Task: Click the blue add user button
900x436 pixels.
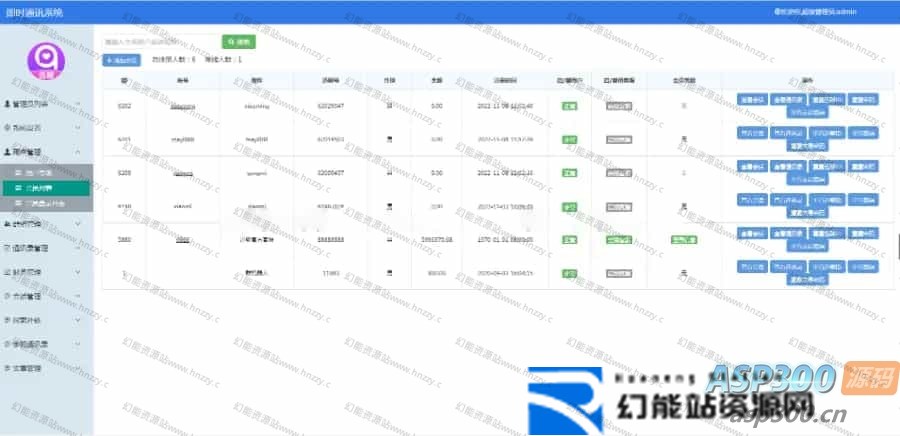Action: [121, 60]
